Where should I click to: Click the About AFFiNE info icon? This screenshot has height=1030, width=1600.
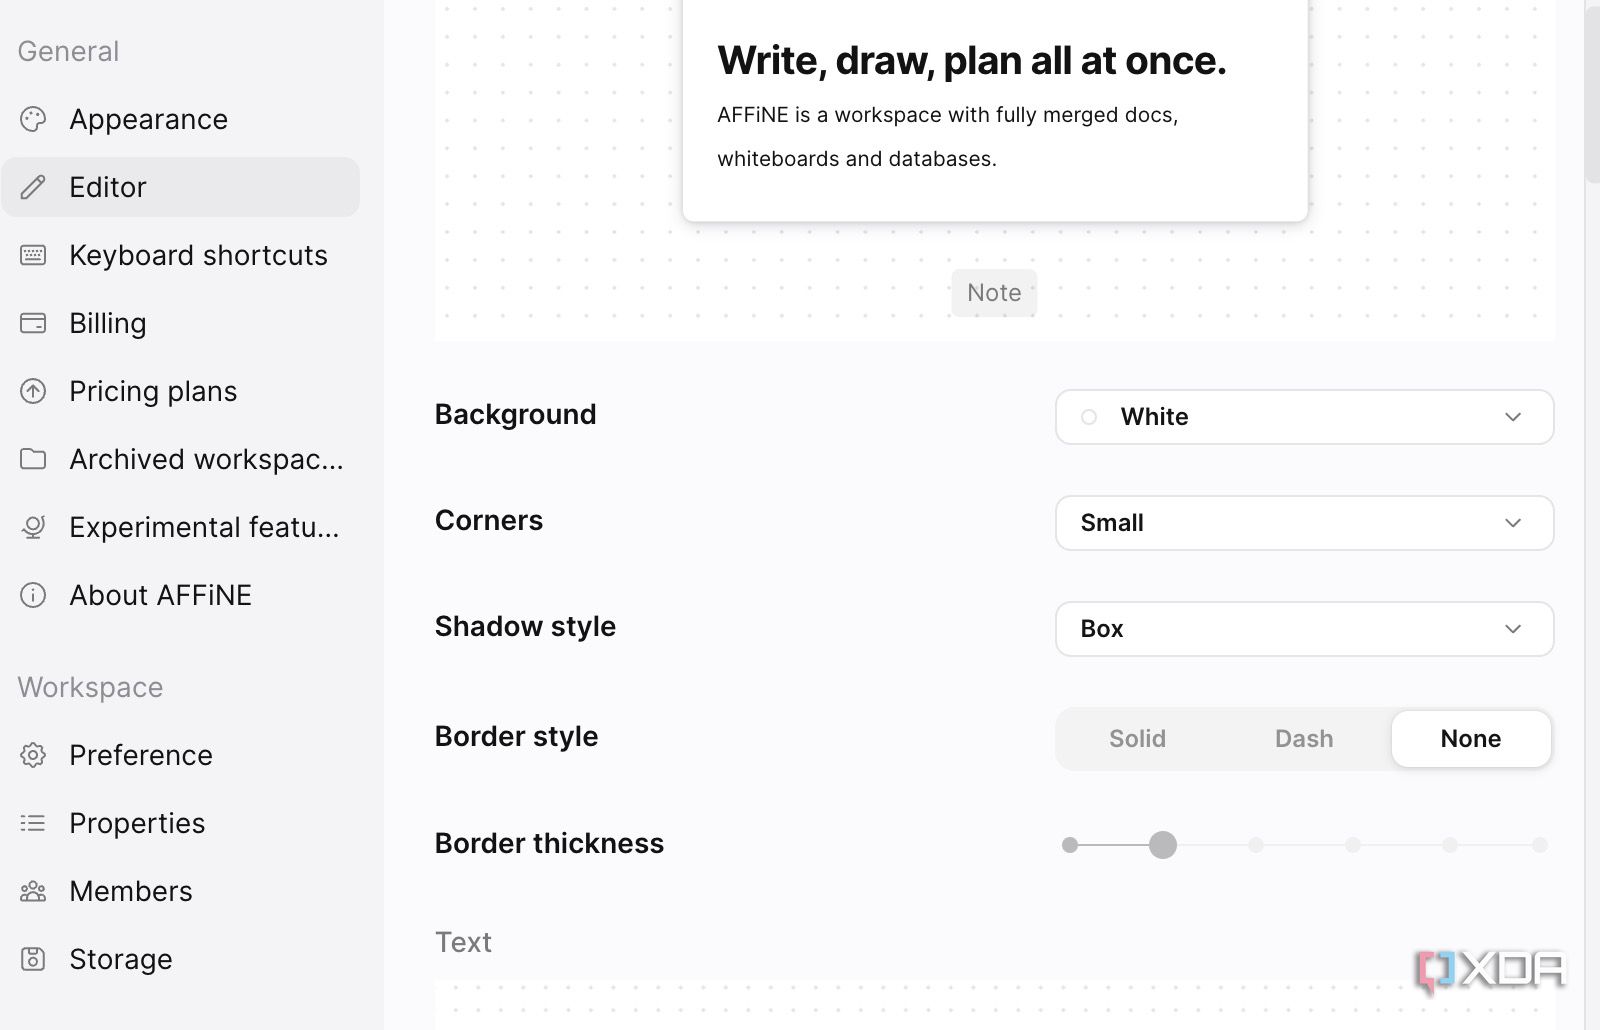33,596
